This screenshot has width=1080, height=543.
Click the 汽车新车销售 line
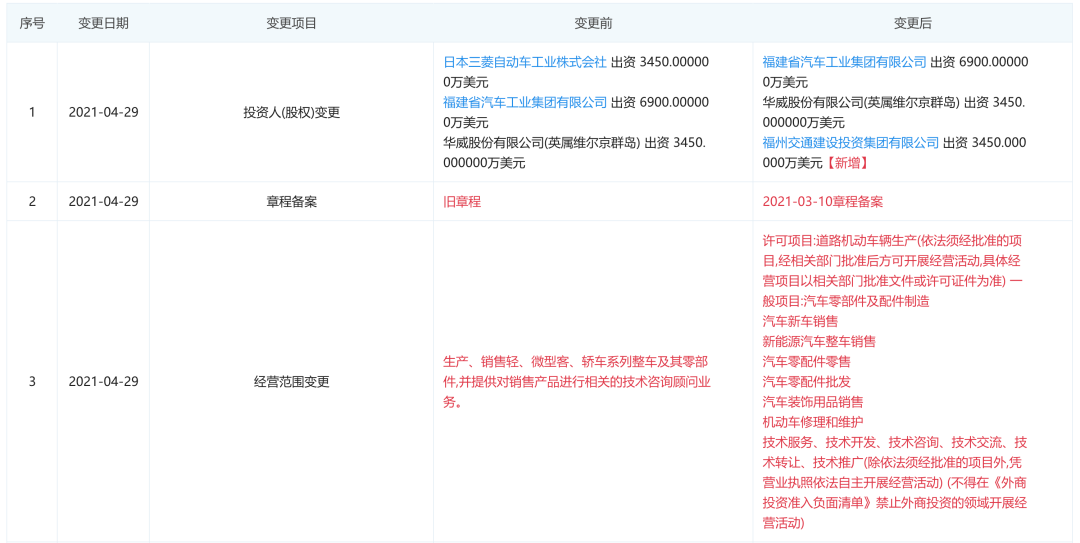pyautogui.click(x=800, y=321)
